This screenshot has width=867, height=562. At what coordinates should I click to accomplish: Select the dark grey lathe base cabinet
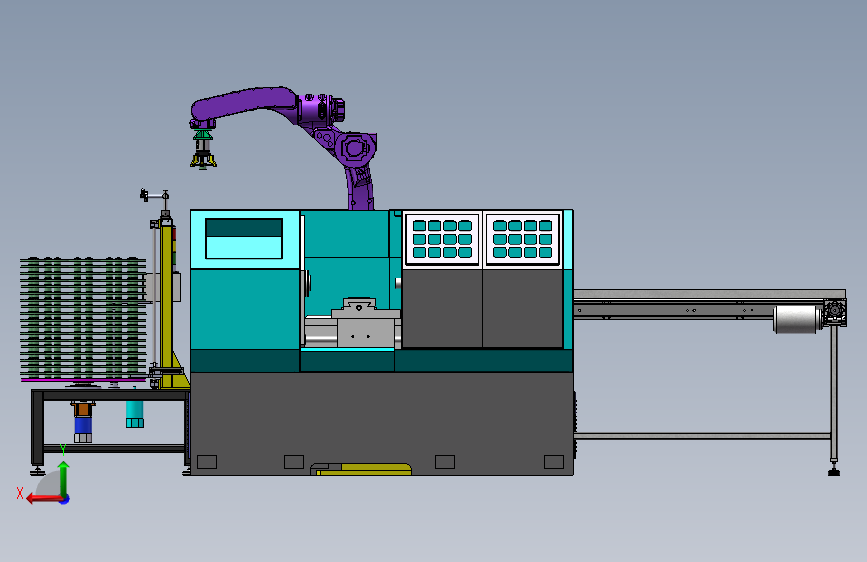[x=382, y=423]
